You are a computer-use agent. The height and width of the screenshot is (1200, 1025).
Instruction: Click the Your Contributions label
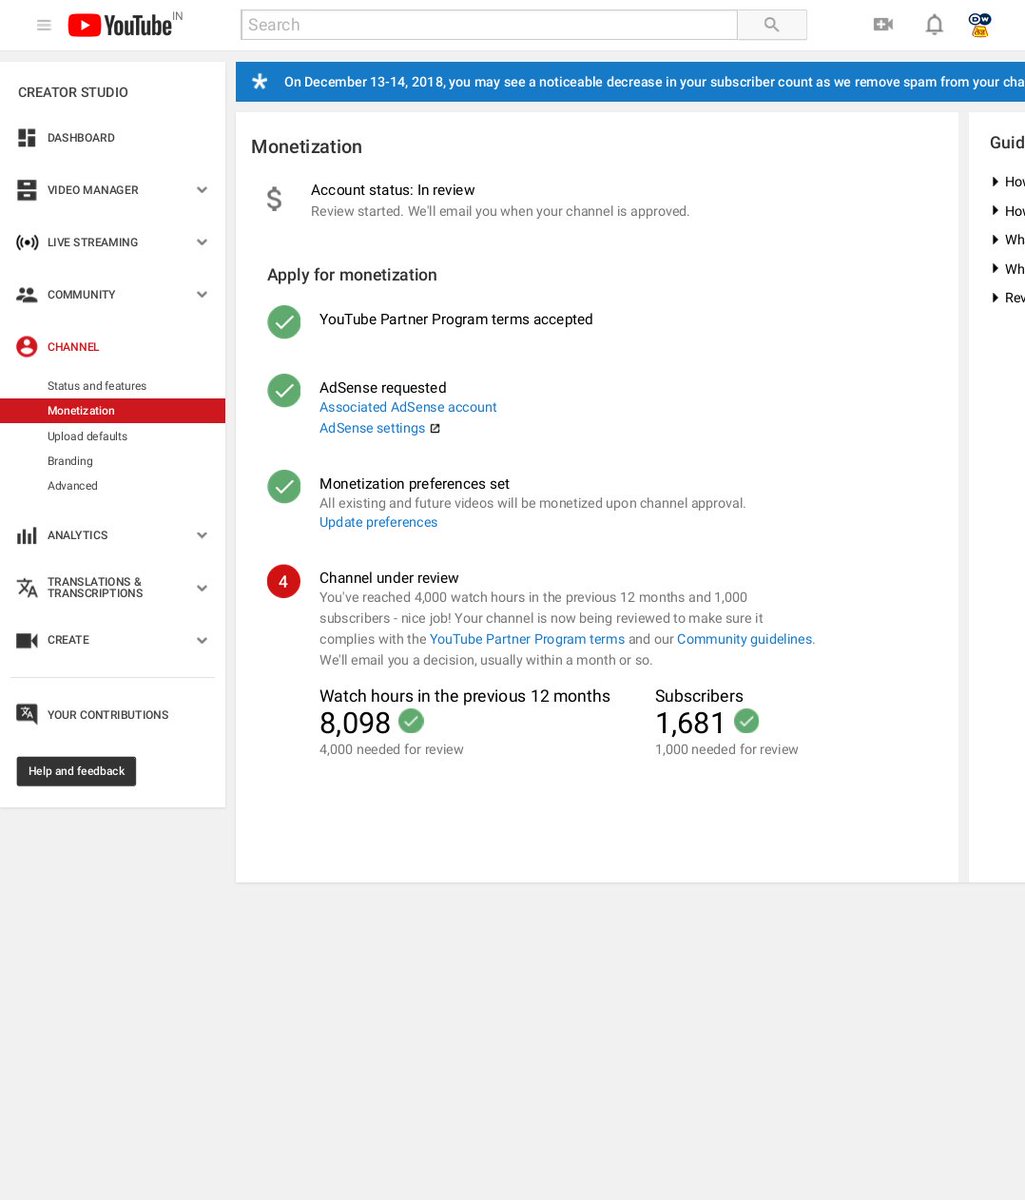pyautogui.click(x=108, y=715)
